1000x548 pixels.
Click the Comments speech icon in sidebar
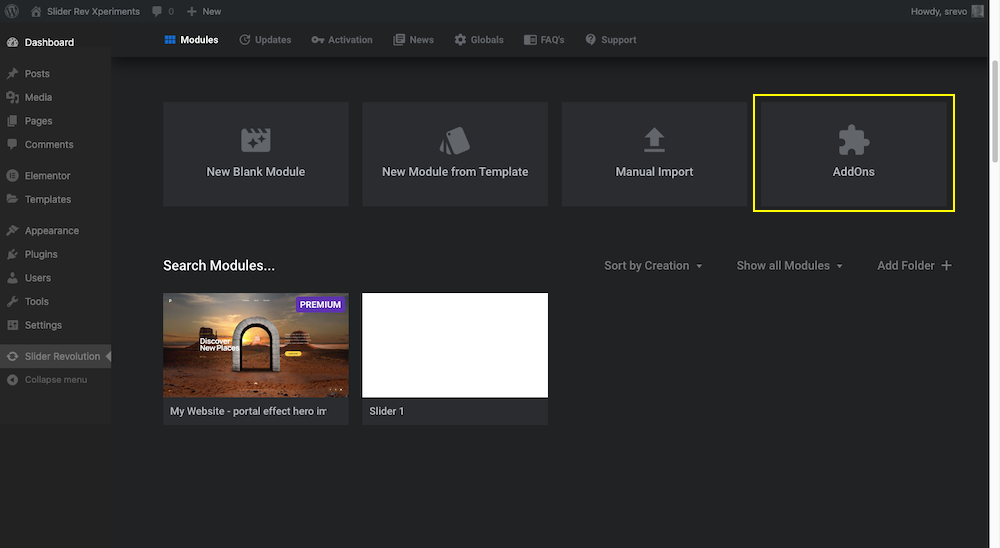tap(12, 144)
